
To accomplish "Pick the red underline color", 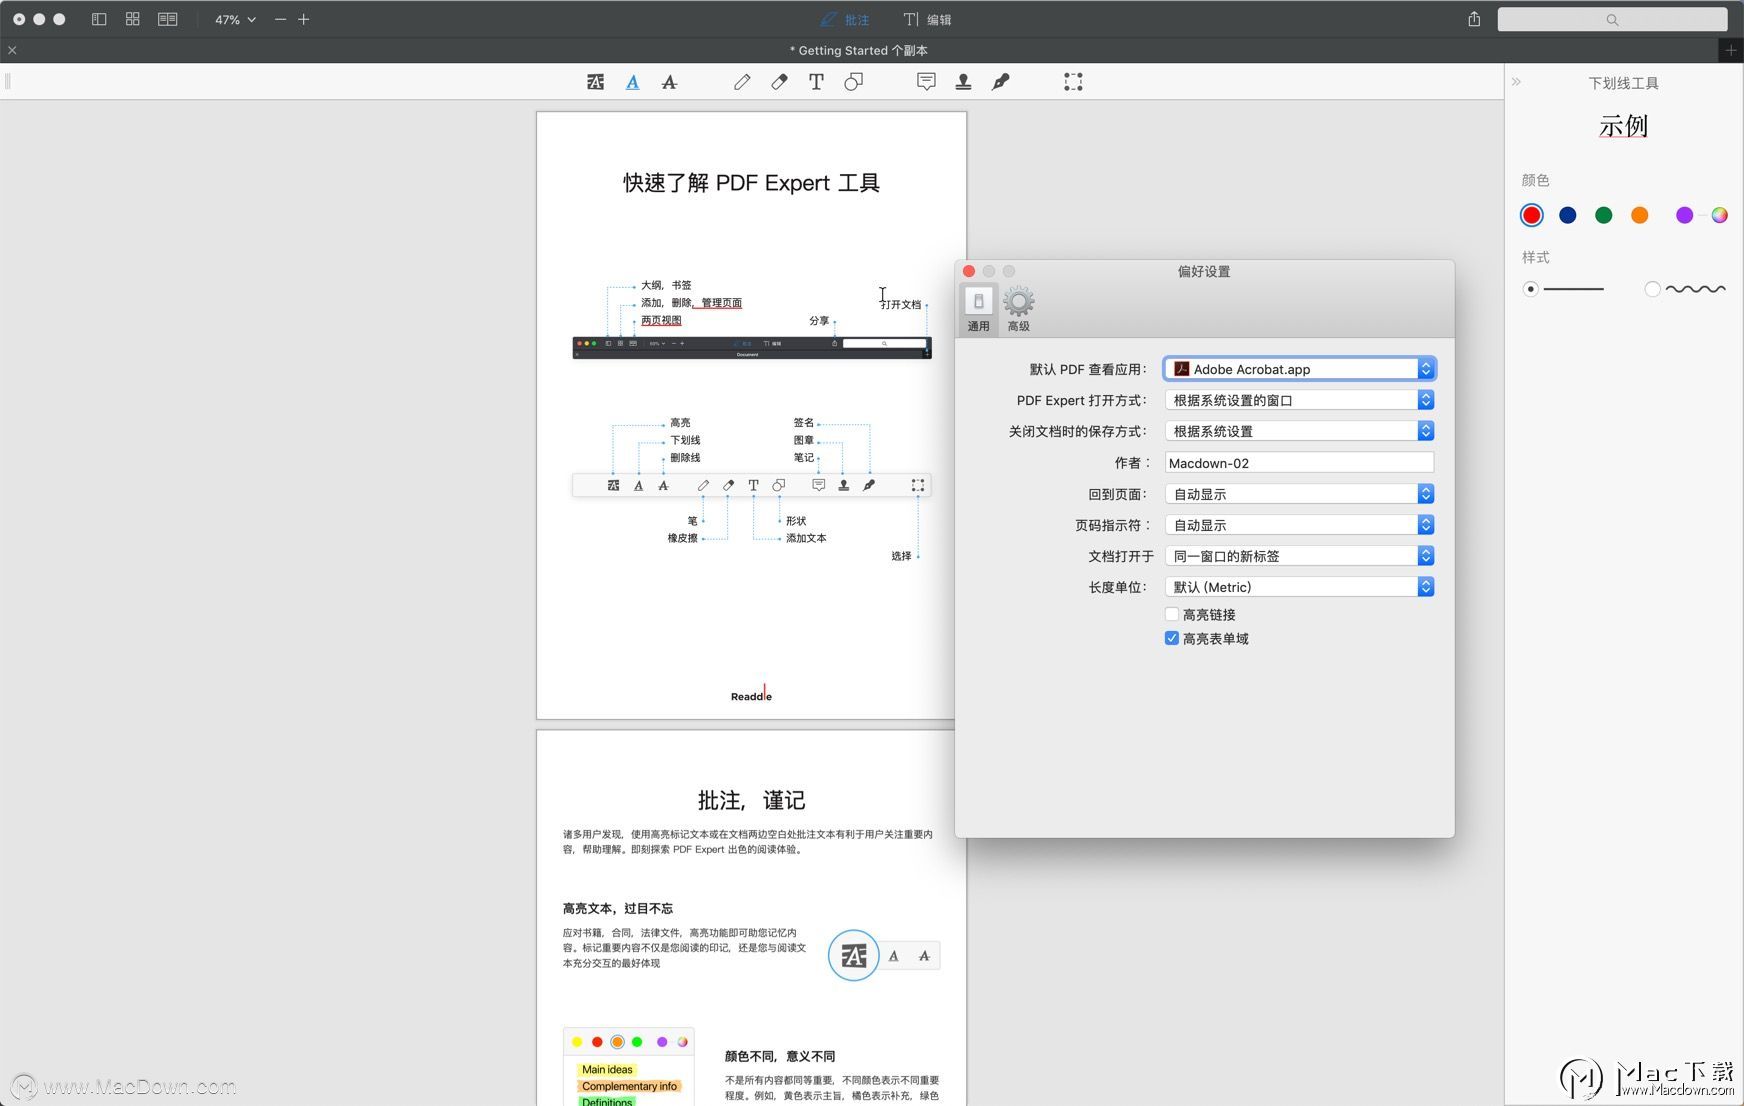I will click(x=1531, y=215).
